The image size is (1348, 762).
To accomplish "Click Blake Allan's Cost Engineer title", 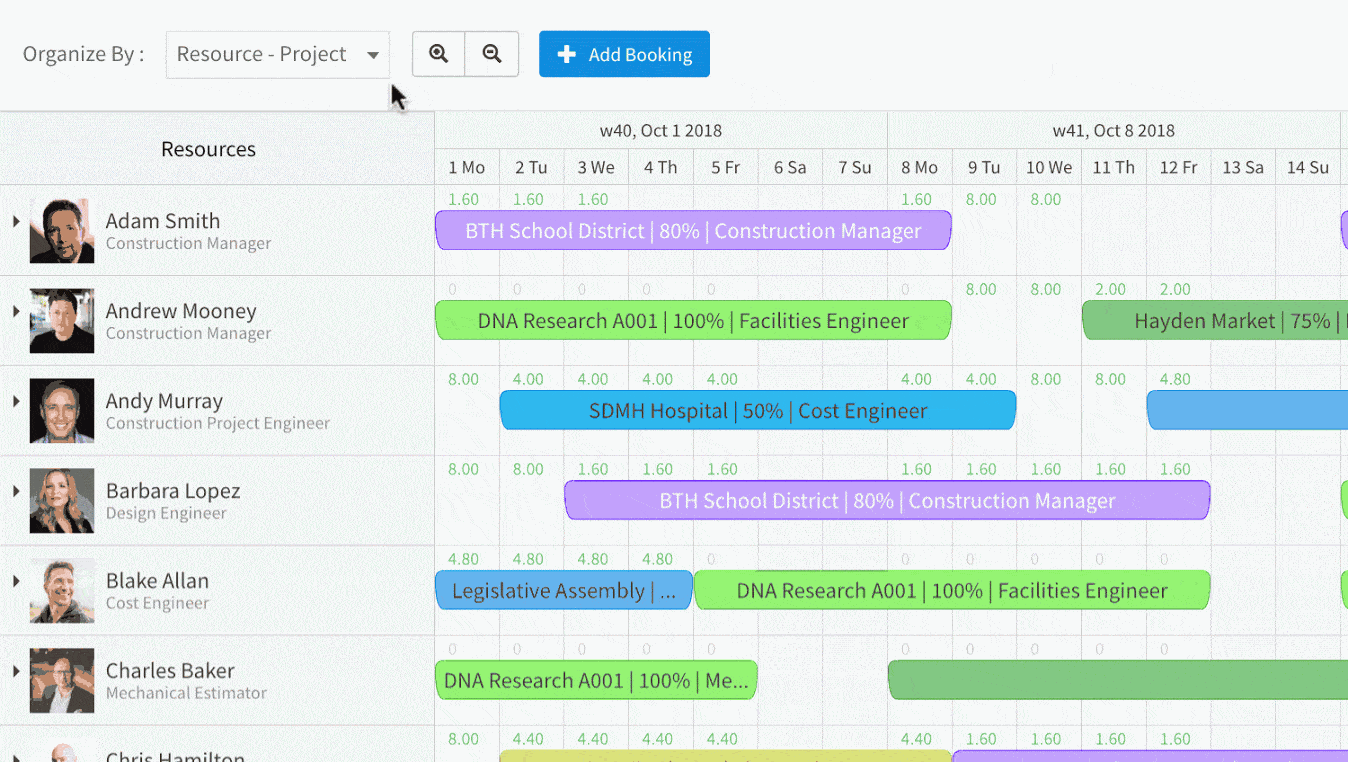I will pyautogui.click(x=157, y=603).
